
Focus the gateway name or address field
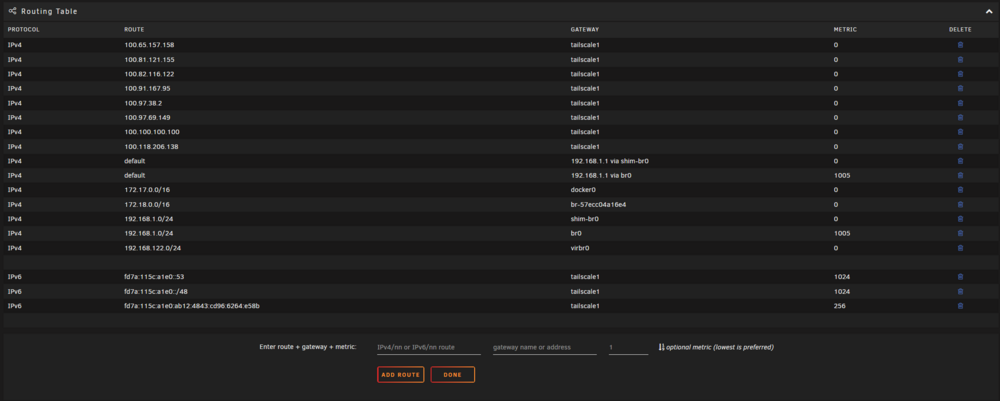click(x=545, y=347)
